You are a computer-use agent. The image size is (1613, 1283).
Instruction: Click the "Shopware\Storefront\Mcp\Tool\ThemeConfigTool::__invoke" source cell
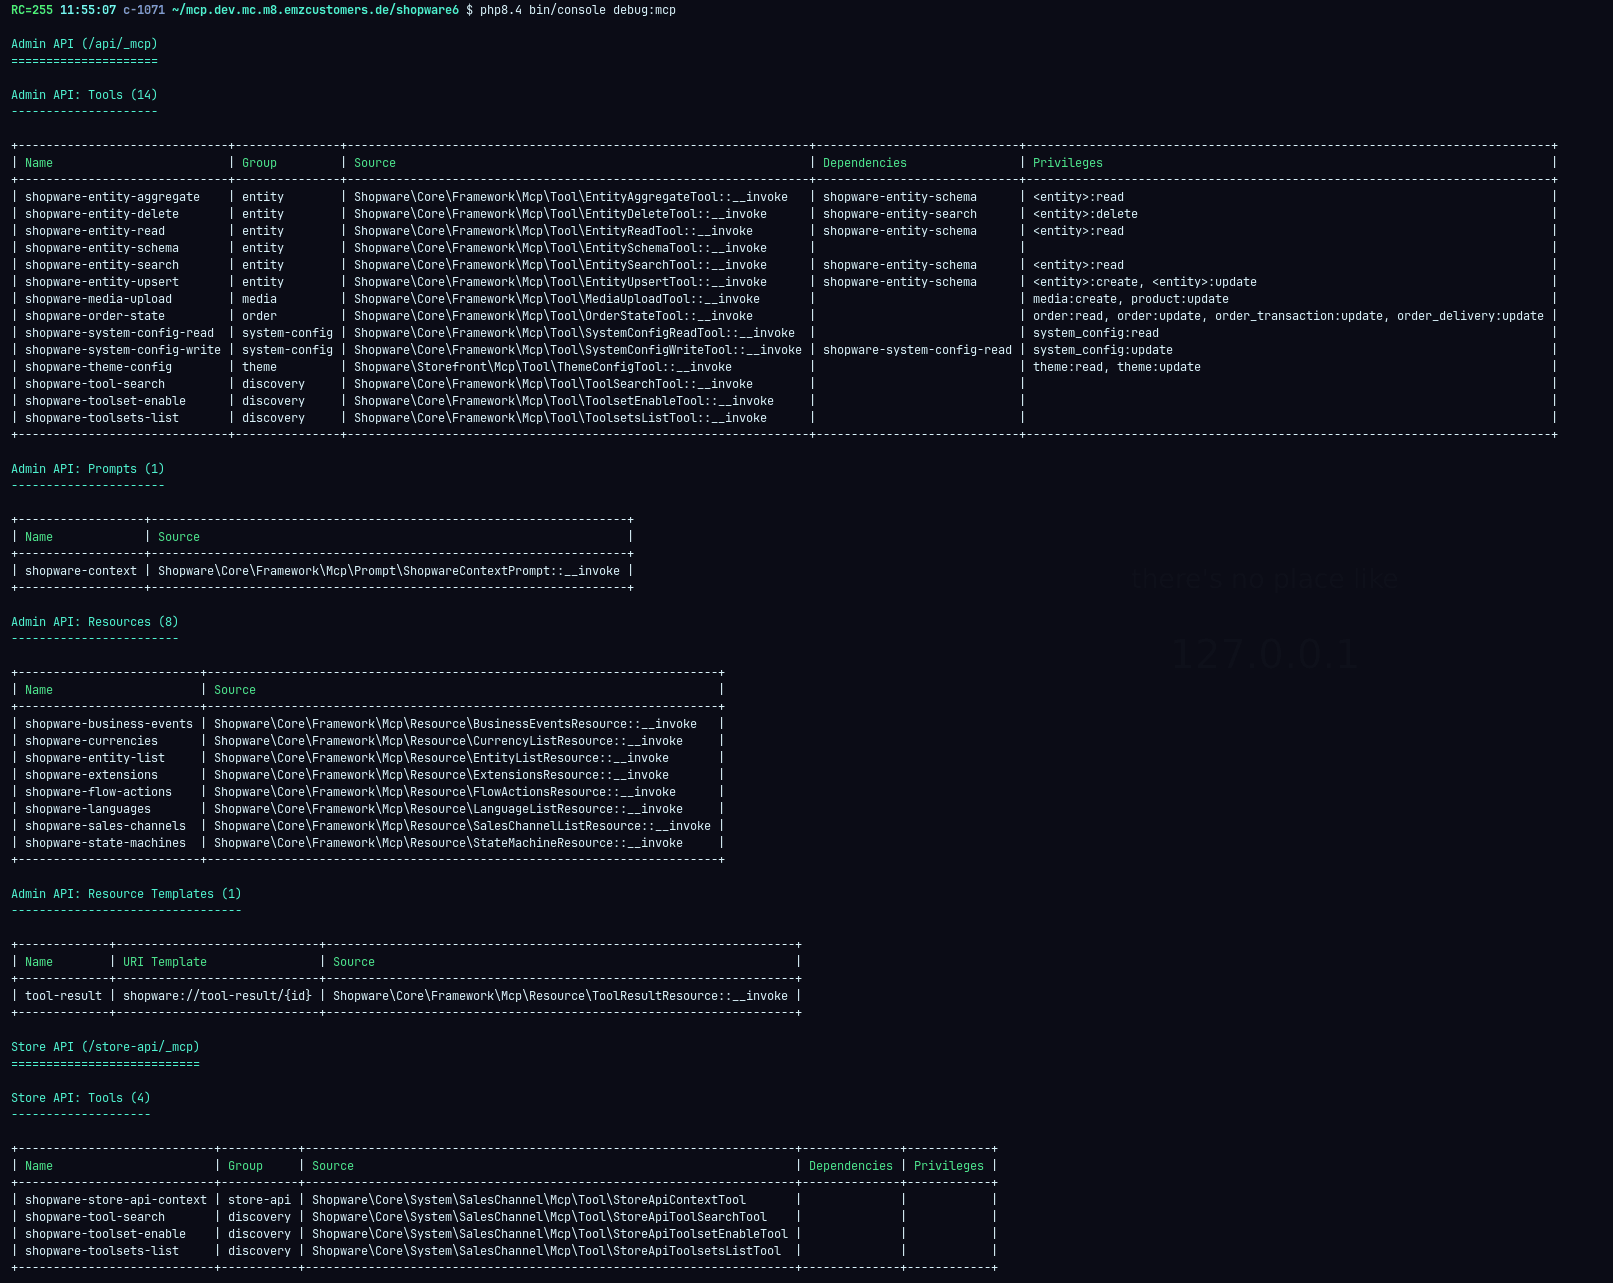point(543,367)
